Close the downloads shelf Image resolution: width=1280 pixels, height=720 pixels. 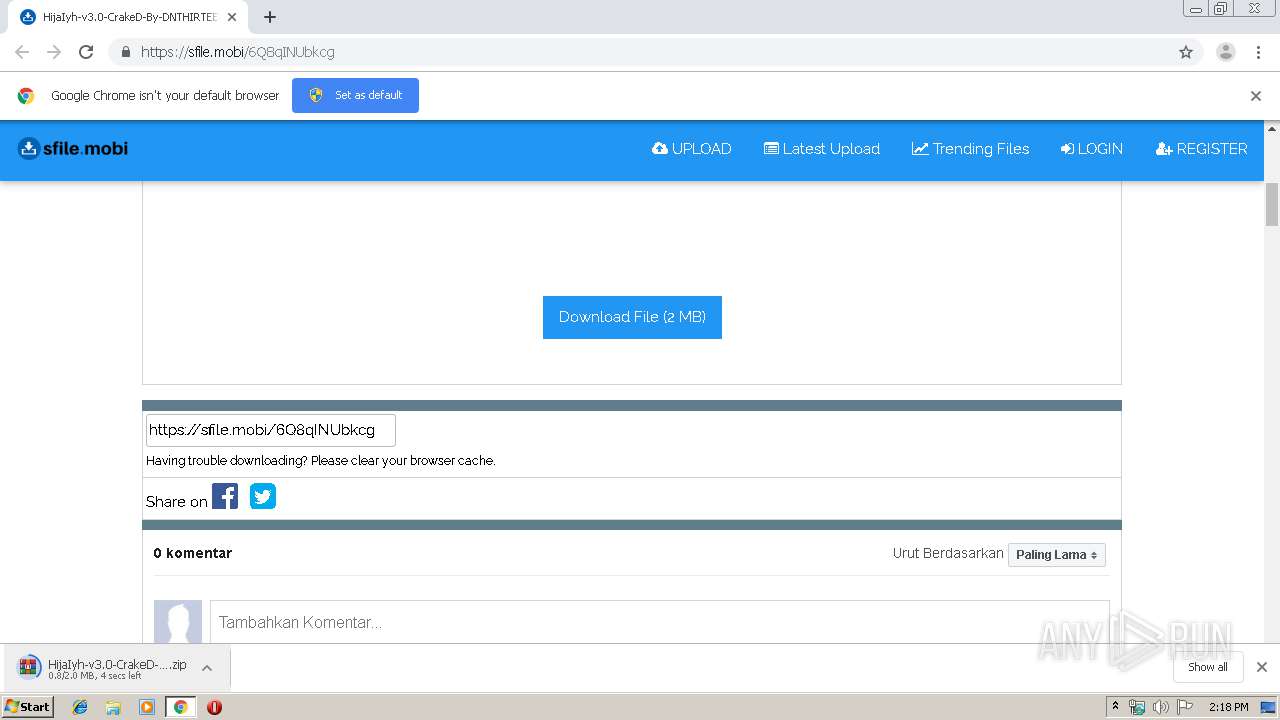[1262, 667]
